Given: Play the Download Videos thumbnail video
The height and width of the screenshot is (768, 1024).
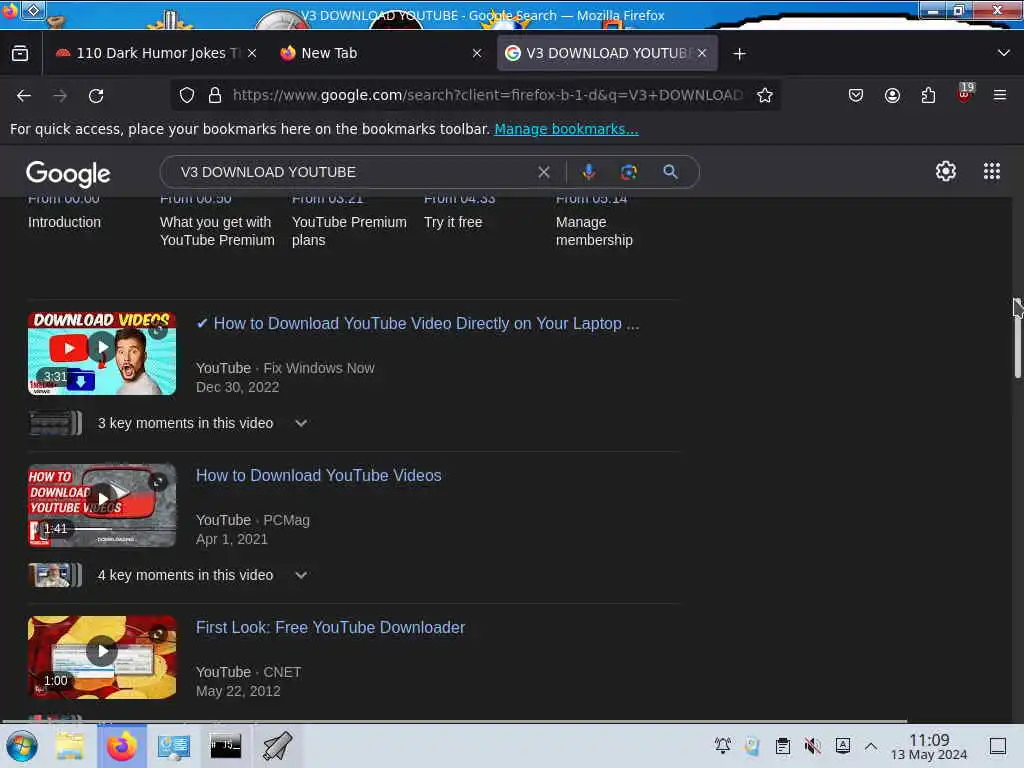Looking at the screenshot, I should tap(102, 353).
